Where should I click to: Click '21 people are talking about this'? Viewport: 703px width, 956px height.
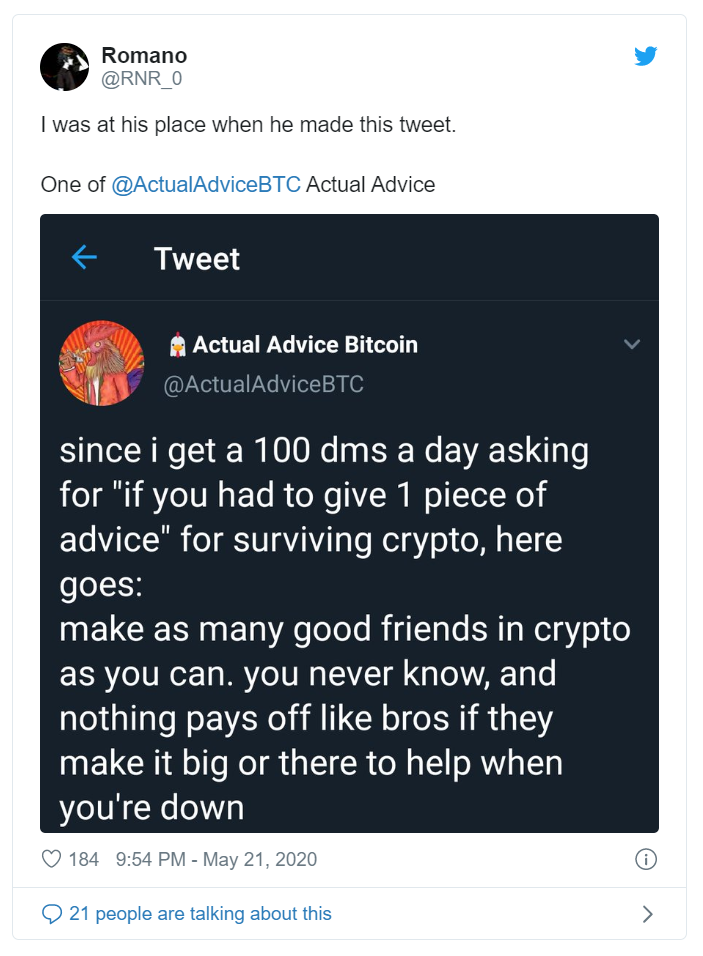(200, 914)
